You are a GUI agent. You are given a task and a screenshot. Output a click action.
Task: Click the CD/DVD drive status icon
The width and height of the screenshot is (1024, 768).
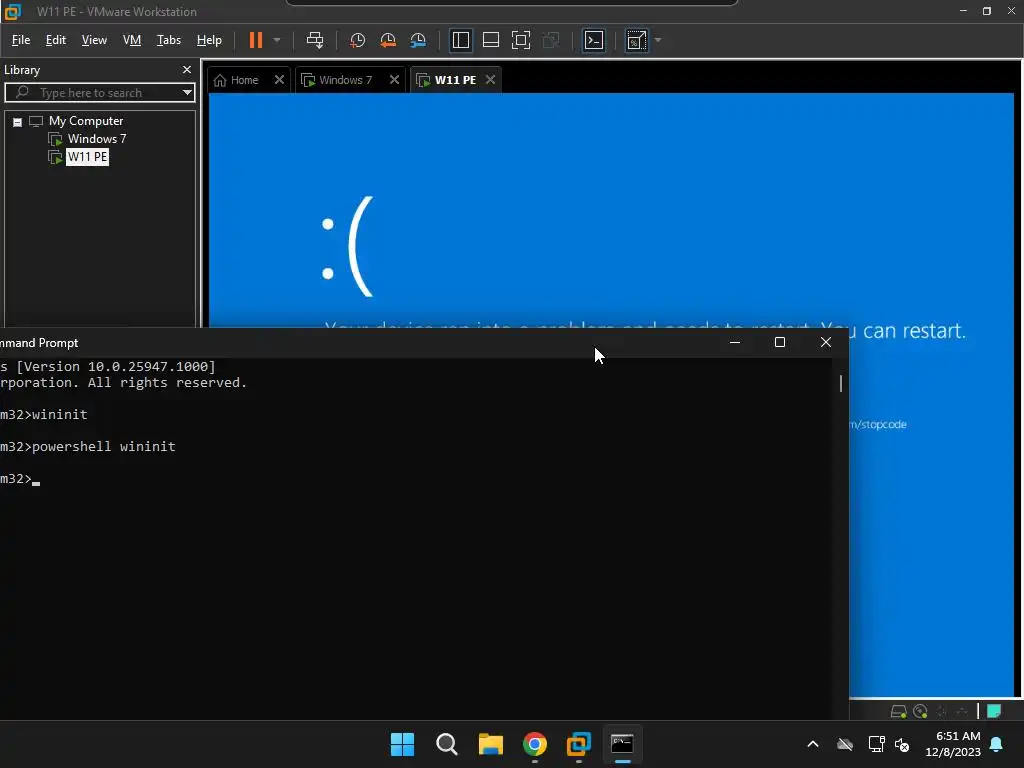point(920,712)
